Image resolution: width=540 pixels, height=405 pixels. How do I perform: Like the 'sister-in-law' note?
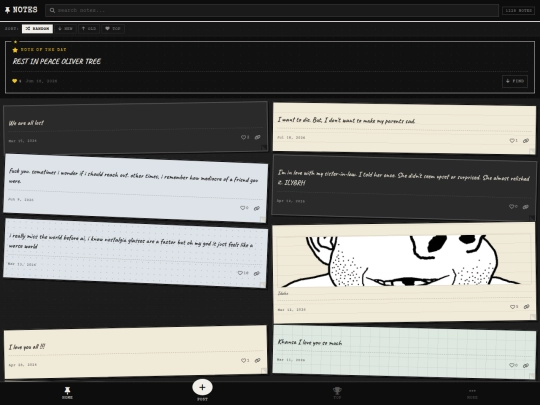513,207
